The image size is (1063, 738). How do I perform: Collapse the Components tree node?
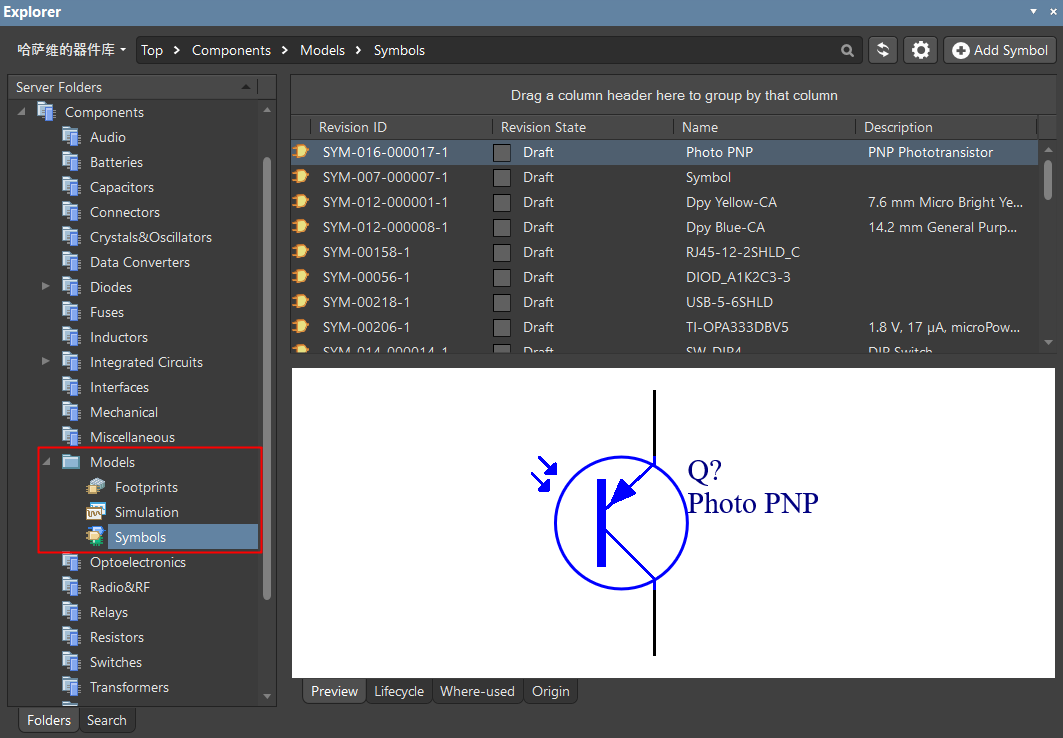pyautogui.click(x=22, y=111)
